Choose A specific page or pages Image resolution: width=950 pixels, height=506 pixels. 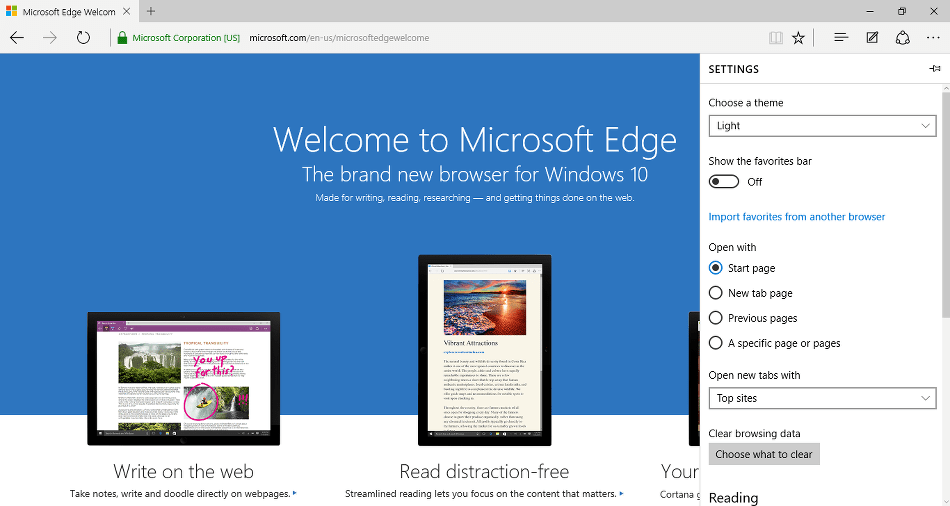point(715,343)
